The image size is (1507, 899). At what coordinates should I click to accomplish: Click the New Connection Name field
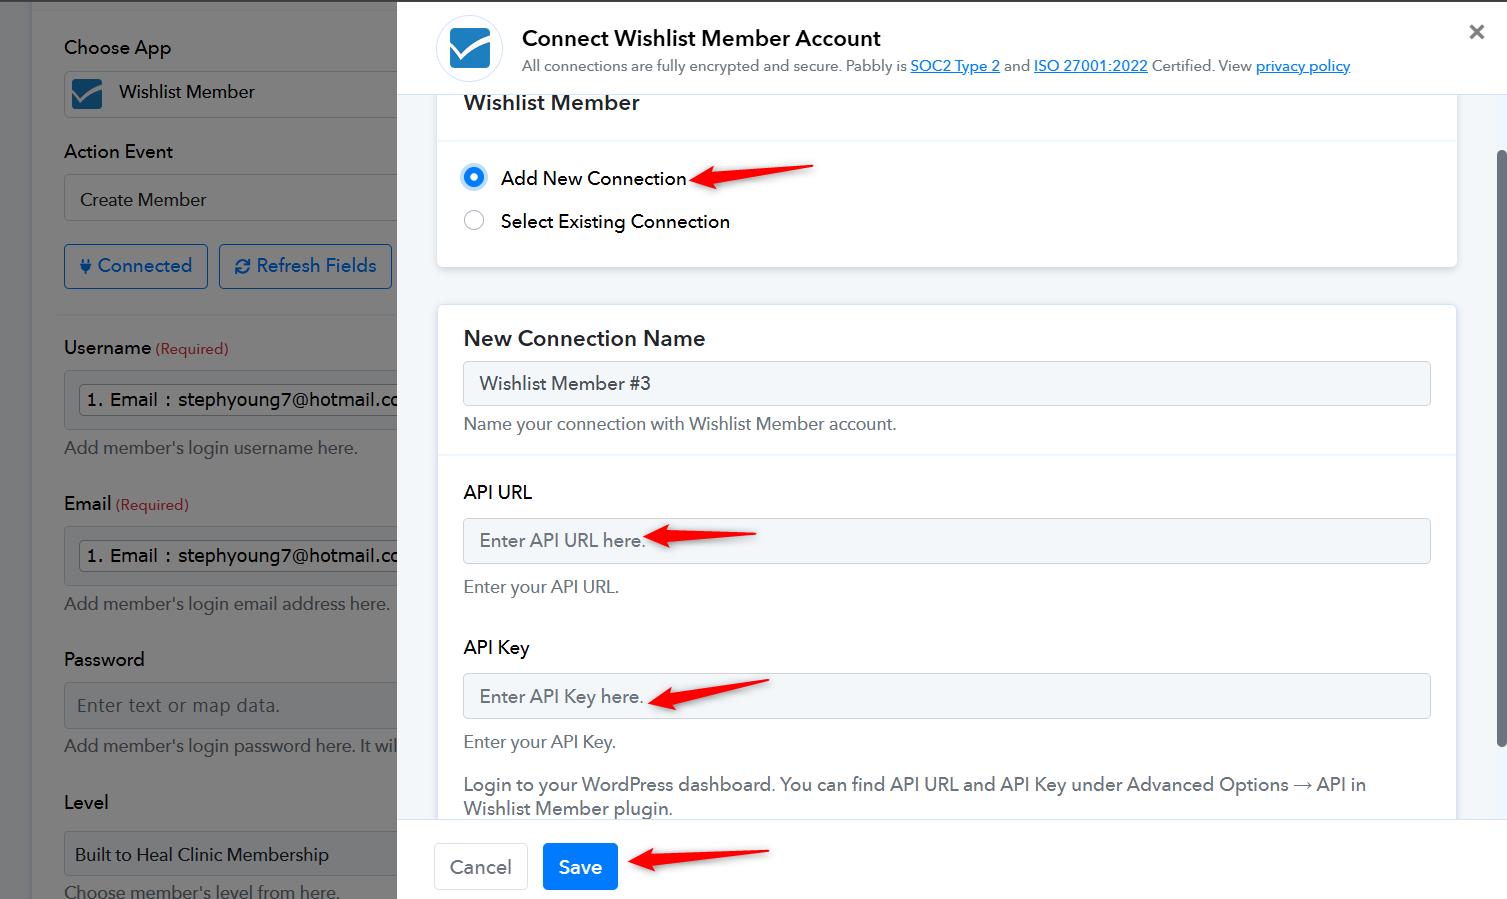tap(946, 384)
